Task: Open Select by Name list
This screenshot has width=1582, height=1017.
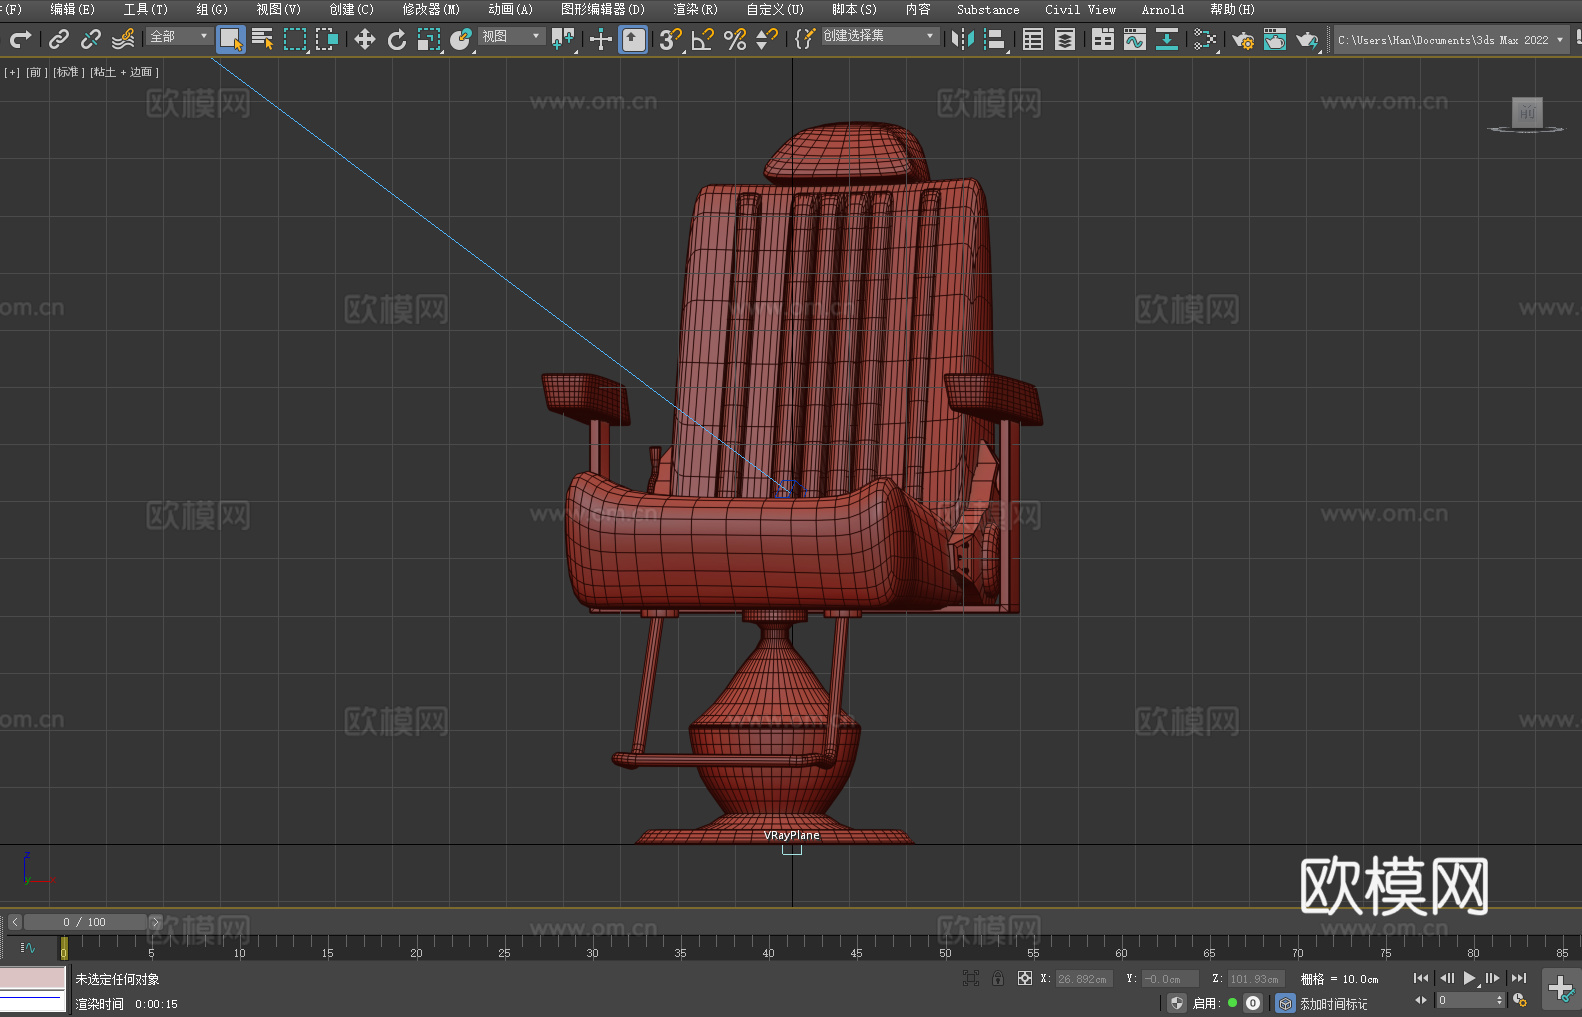Action: 263,39
